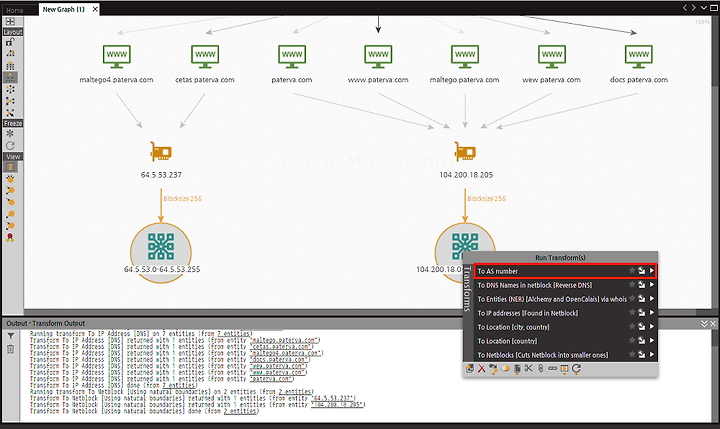
Task: Toggle favorite star for To AS number
Action: pos(632,271)
